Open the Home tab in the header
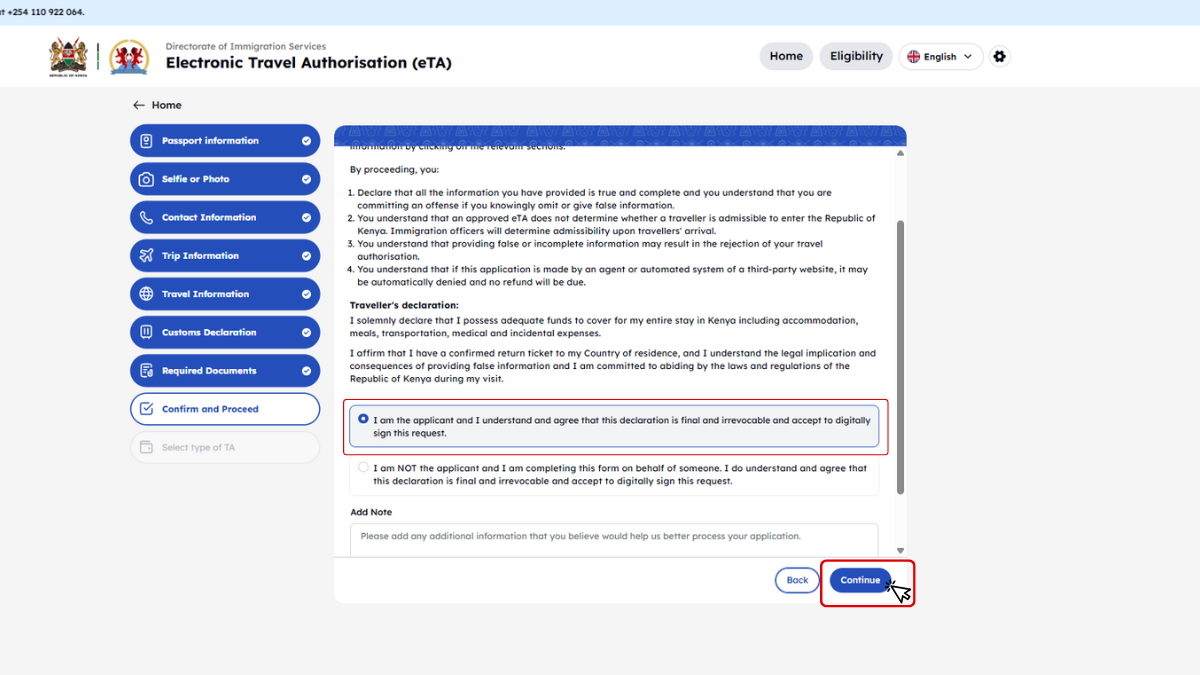This screenshot has height=675, width=1200. pos(785,56)
